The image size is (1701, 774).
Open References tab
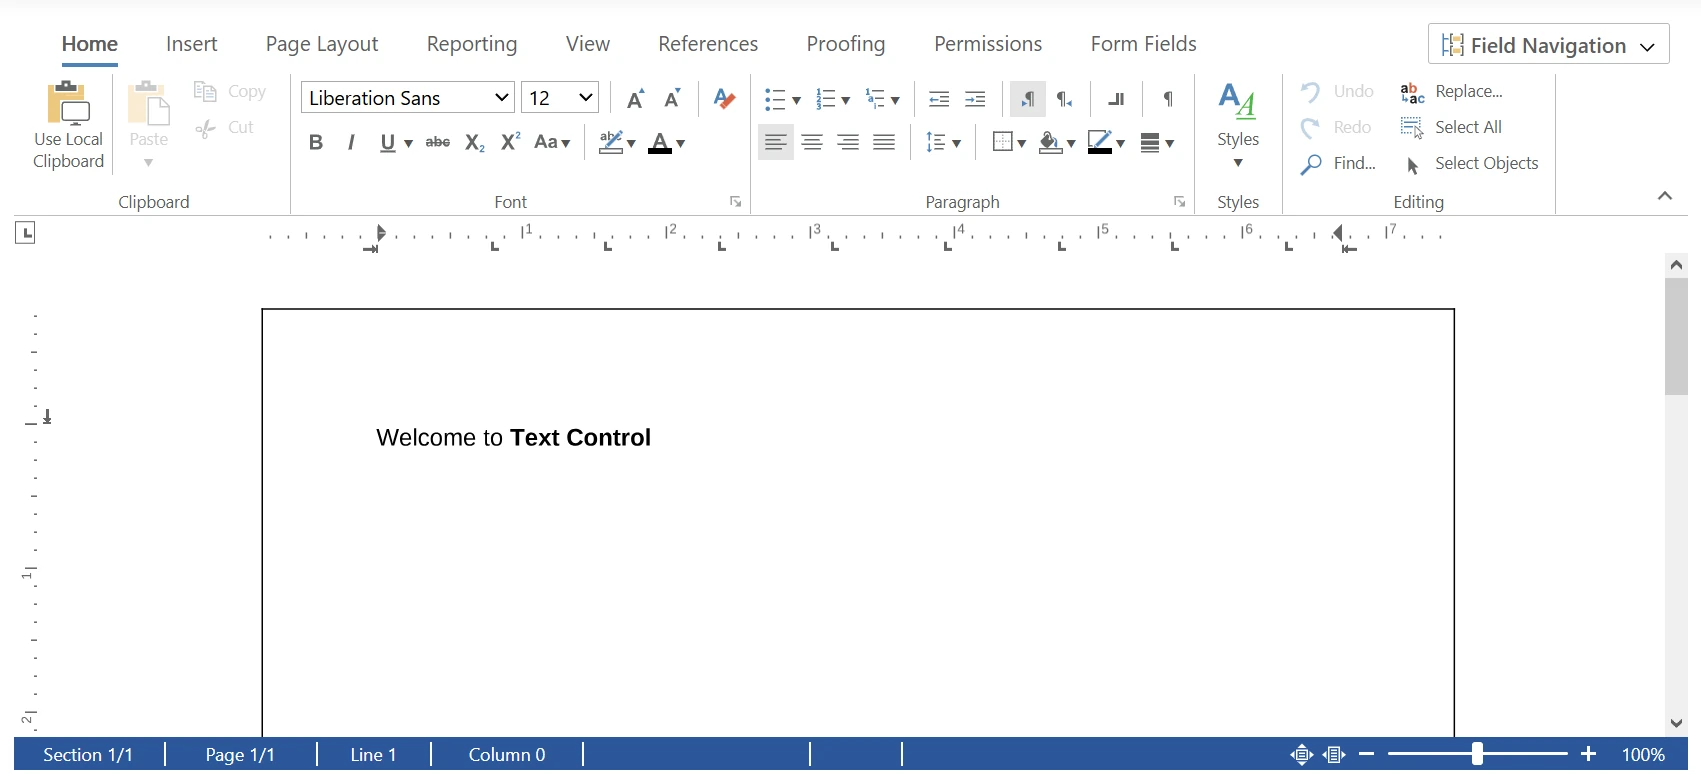tap(708, 44)
